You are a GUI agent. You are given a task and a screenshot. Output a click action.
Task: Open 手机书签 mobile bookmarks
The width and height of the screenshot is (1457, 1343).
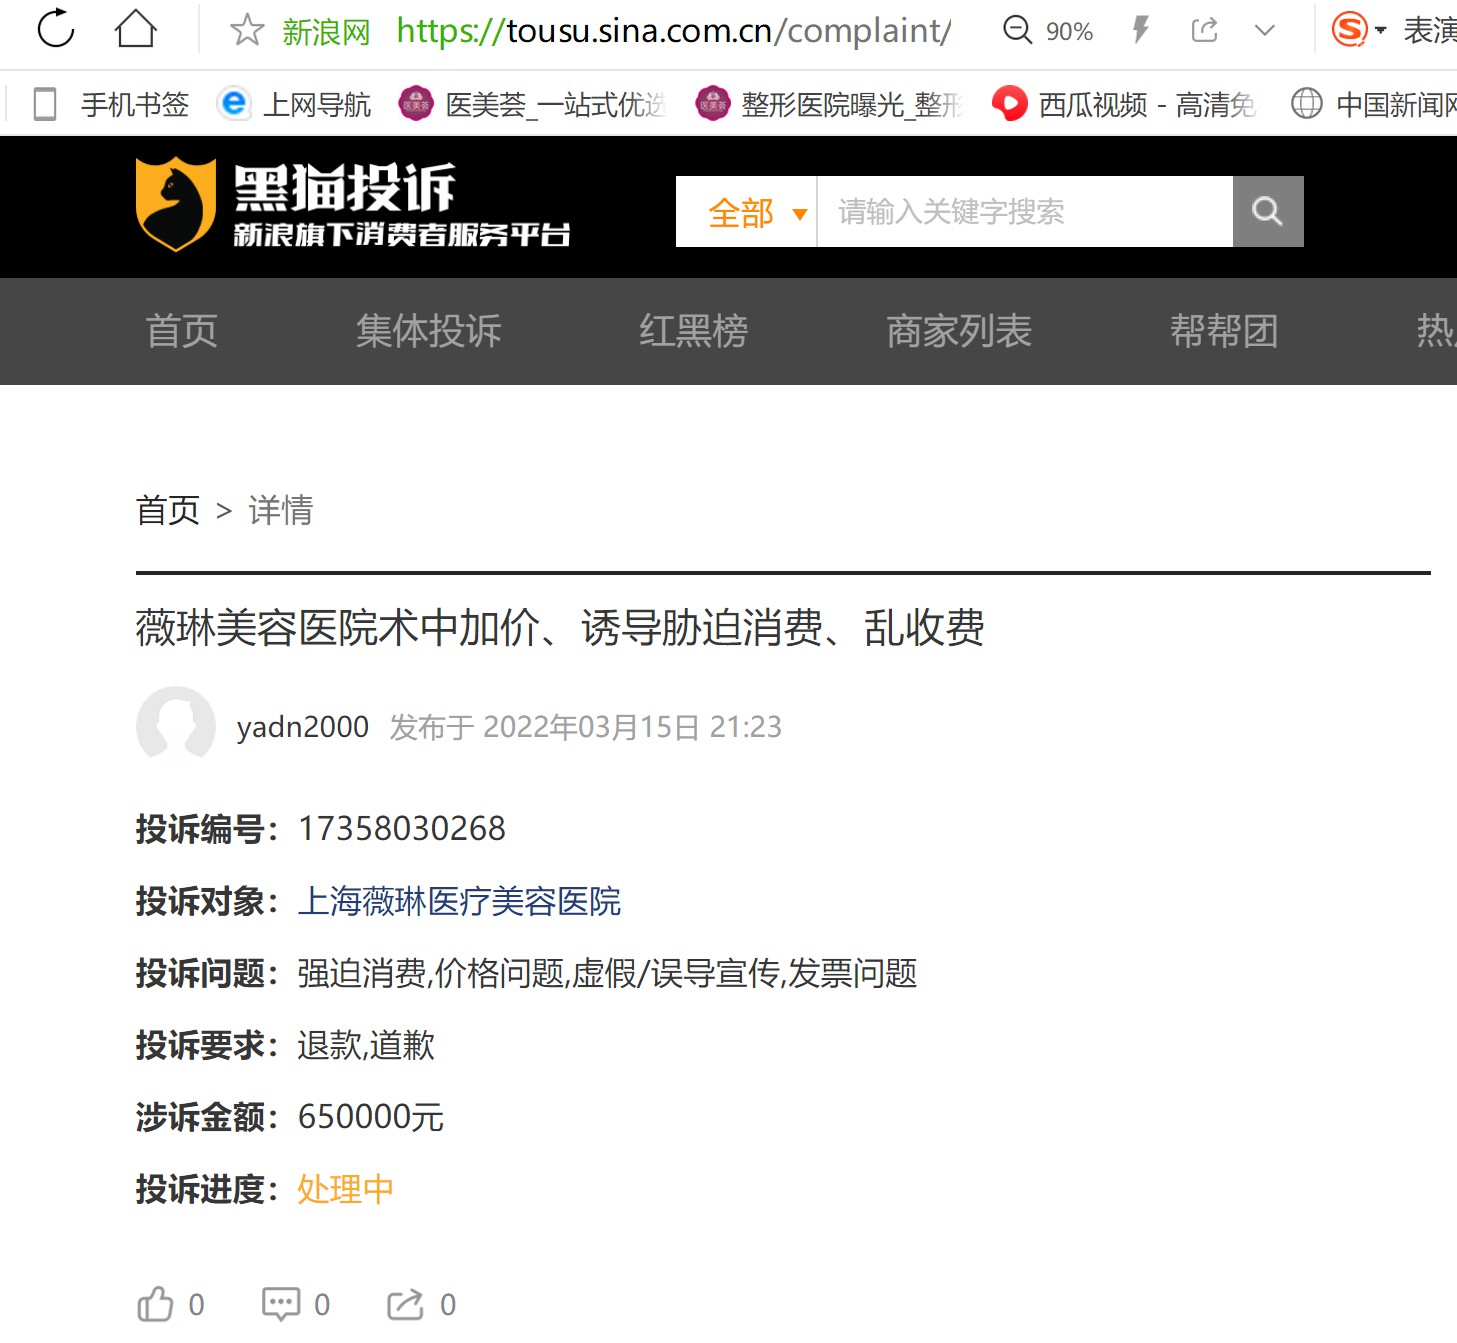[111, 104]
